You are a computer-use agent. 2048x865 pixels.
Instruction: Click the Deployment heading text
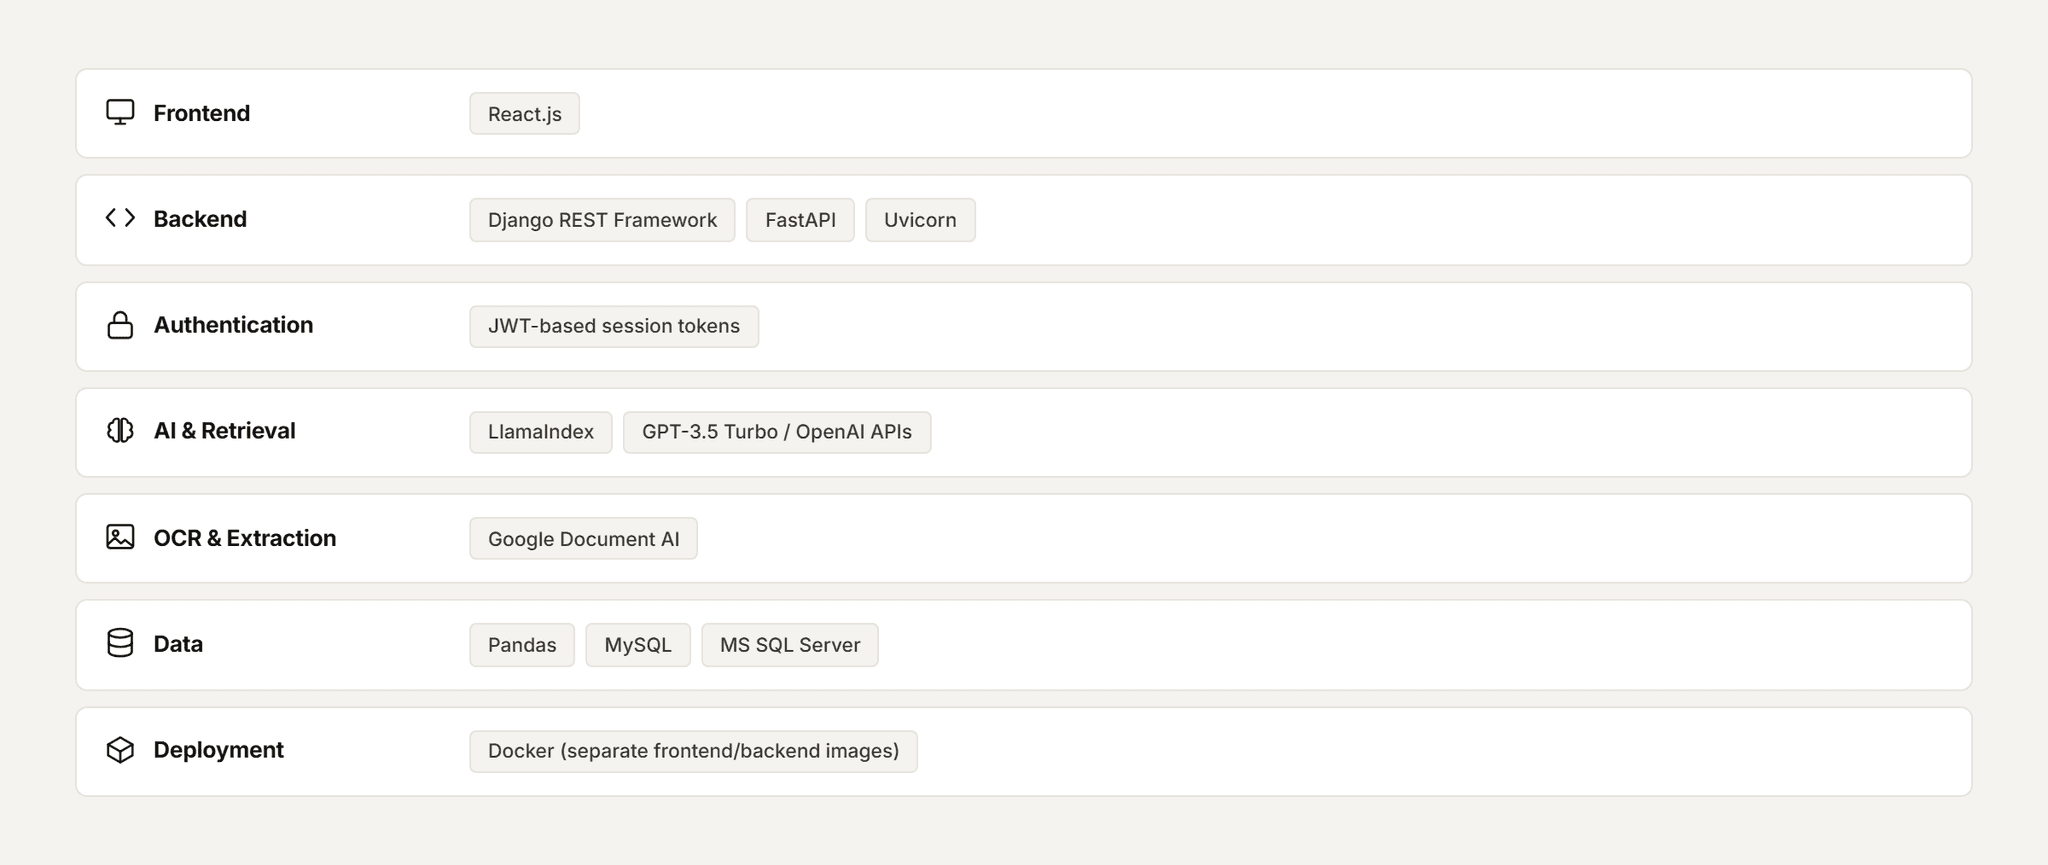[x=219, y=750]
